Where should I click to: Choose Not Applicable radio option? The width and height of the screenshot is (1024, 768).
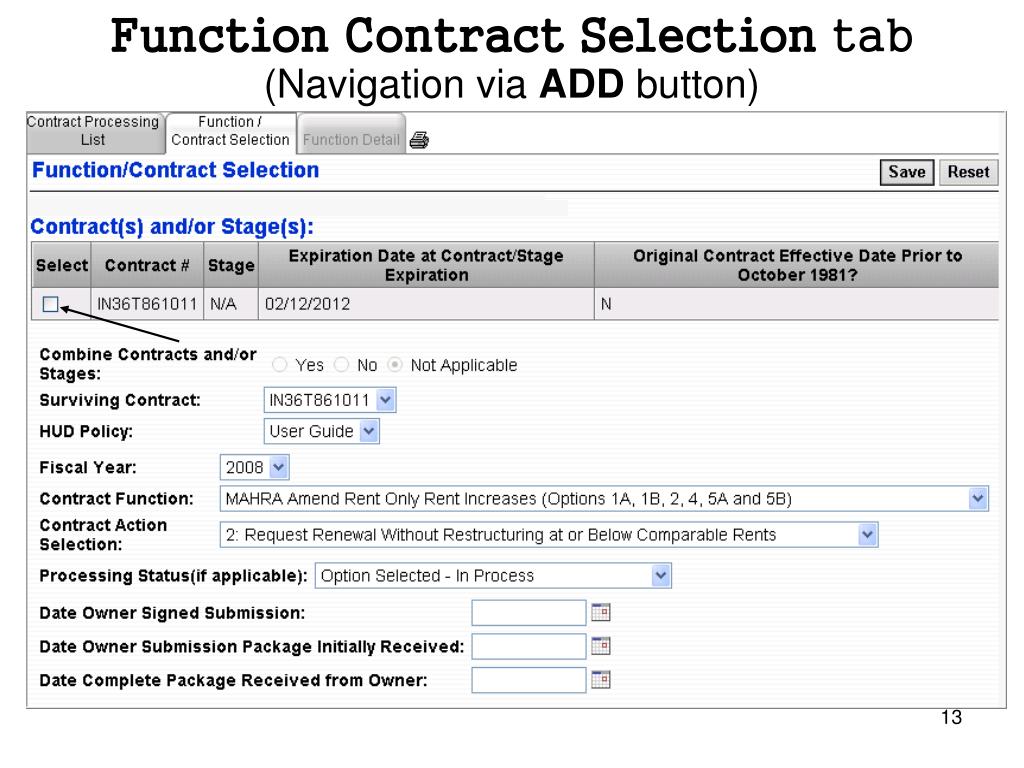click(396, 365)
